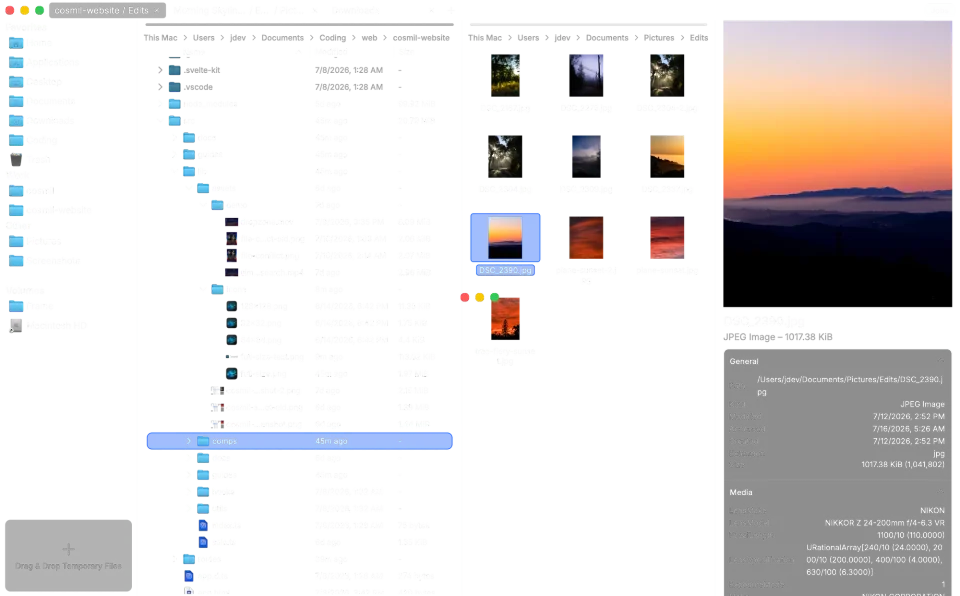Viewport: 960px width, 596px height.
Task: Open the Pictures folder in sidebar
Action: (x=35, y=241)
